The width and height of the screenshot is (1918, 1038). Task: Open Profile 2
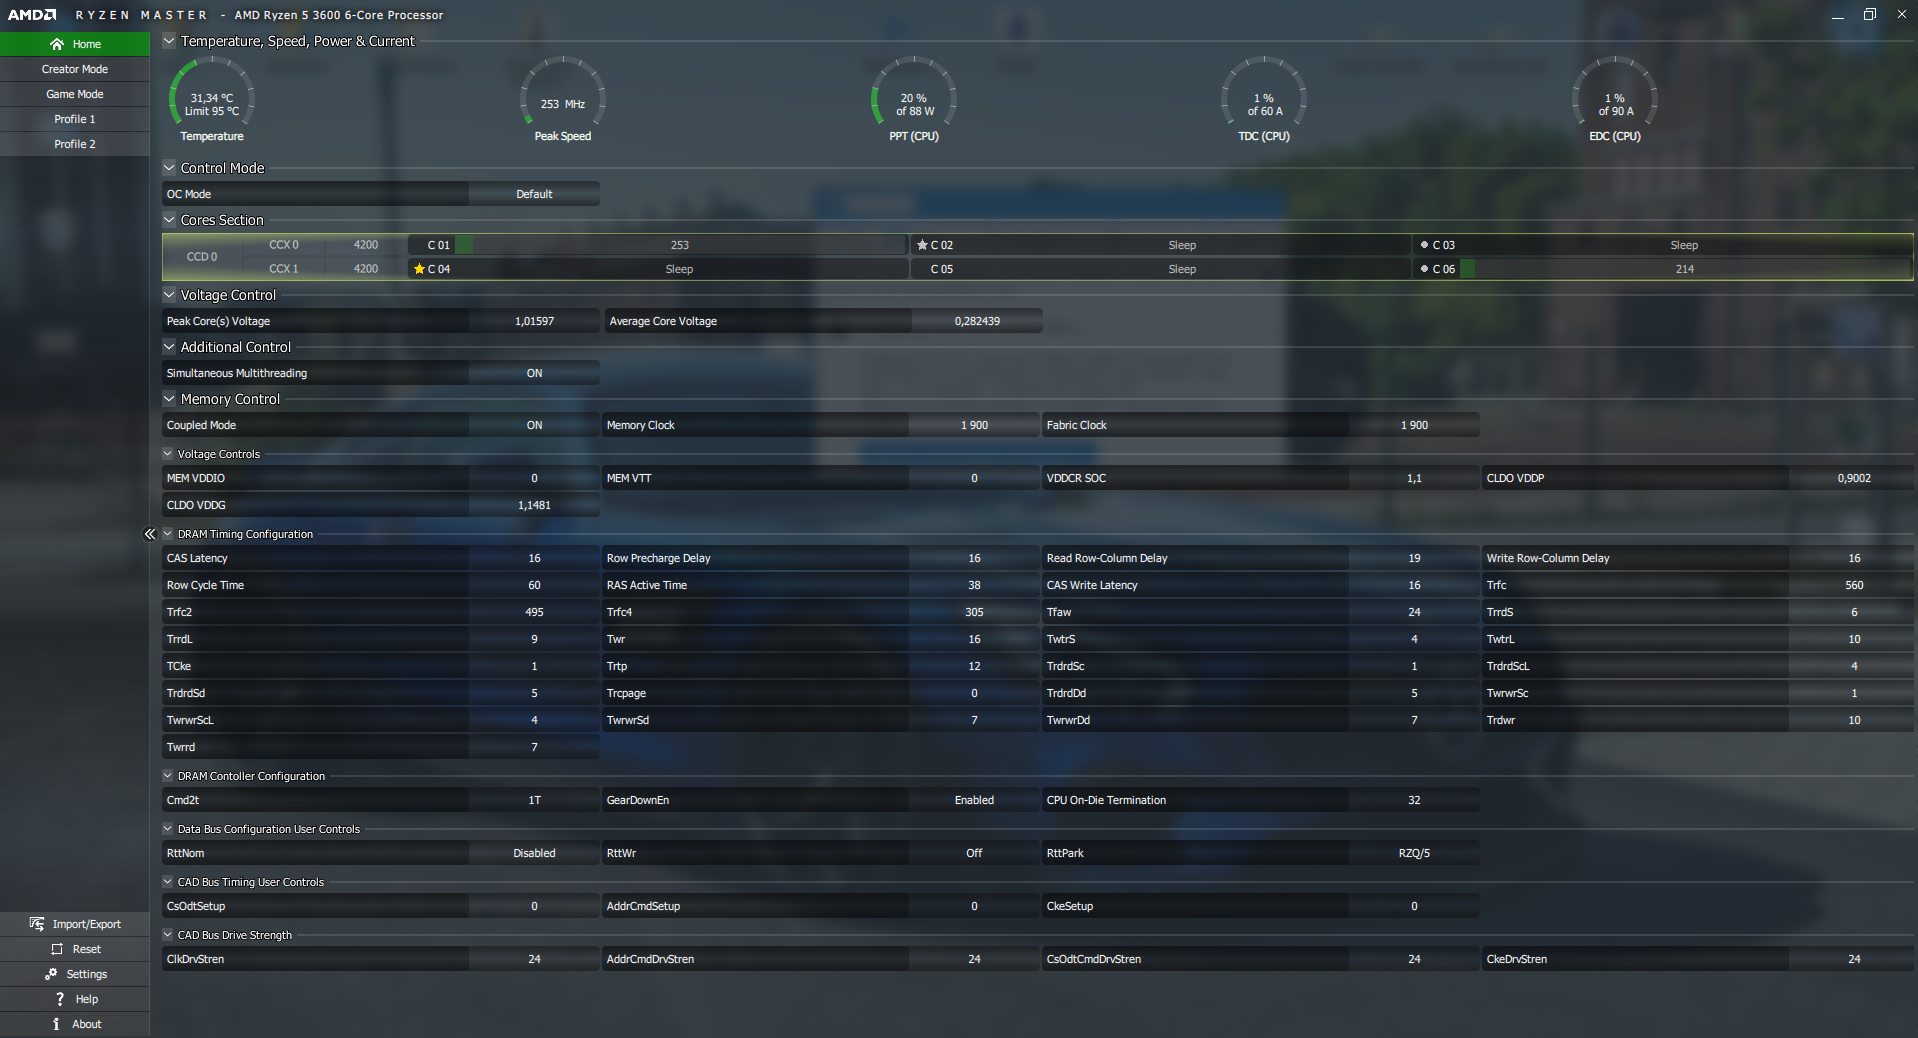coord(75,144)
